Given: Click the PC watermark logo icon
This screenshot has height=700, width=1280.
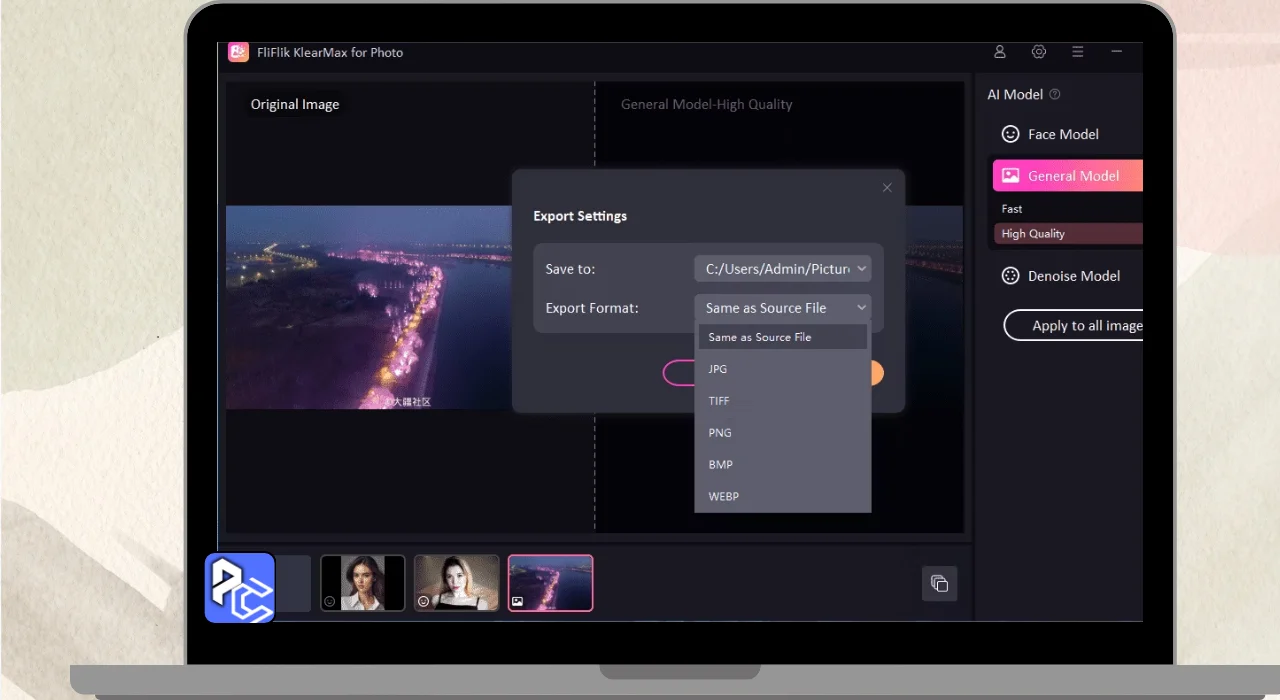Looking at the screenshot, I should [x=240, y=588].
